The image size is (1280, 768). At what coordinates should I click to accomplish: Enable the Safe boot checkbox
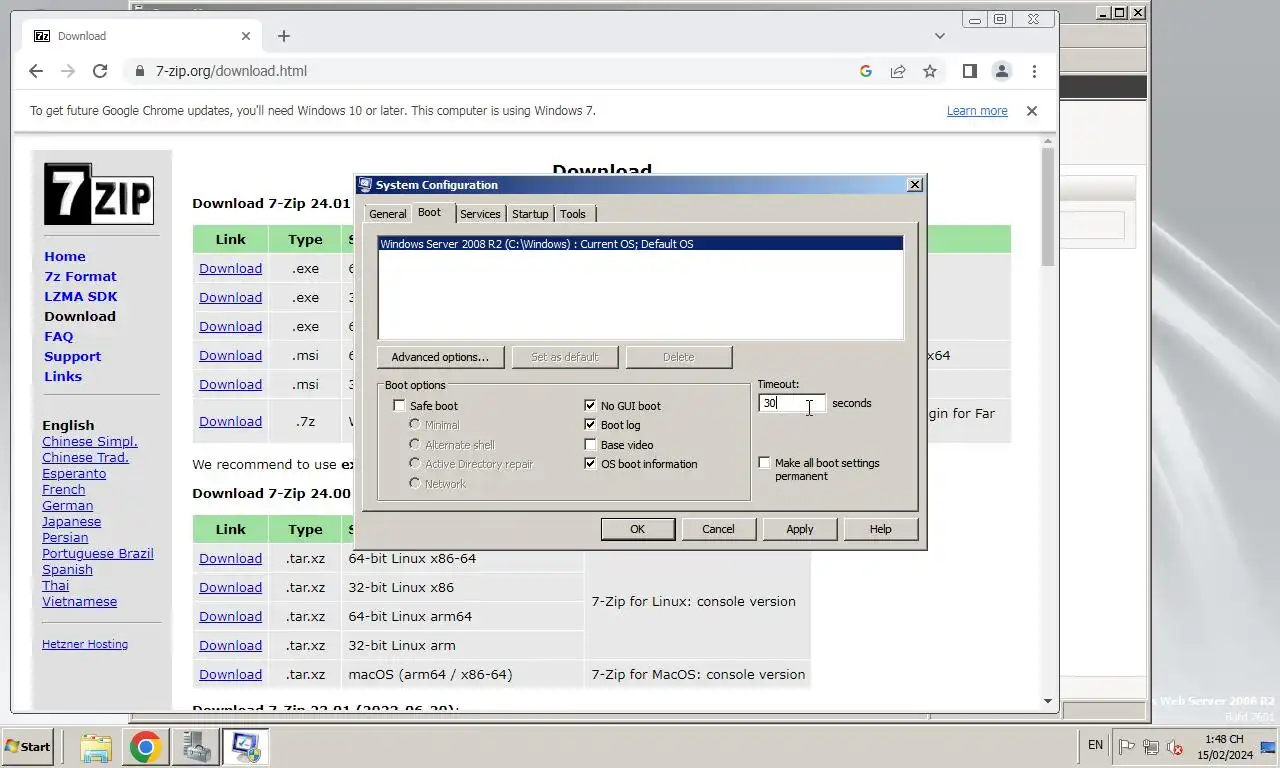point(399,406)
